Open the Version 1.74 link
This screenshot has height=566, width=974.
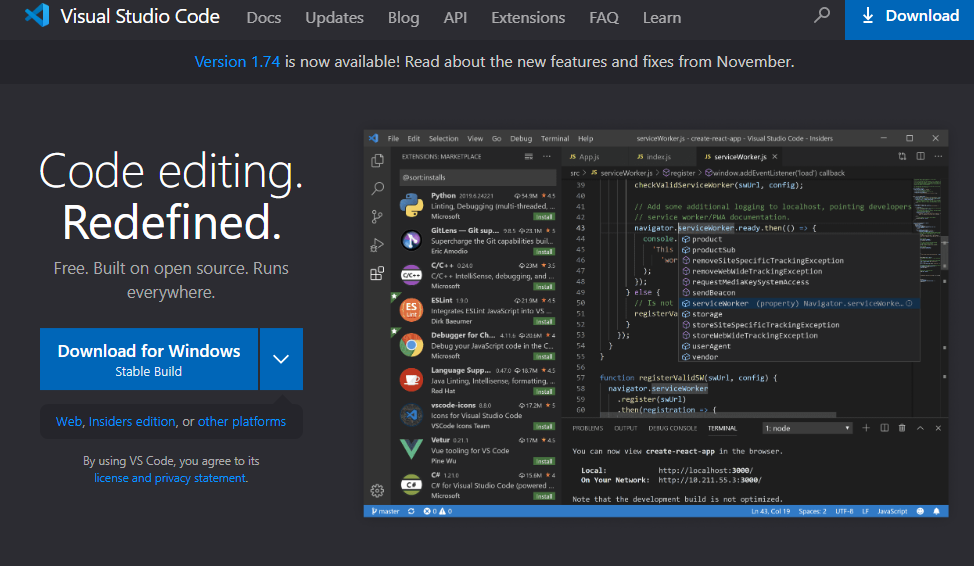pos(237,62)
